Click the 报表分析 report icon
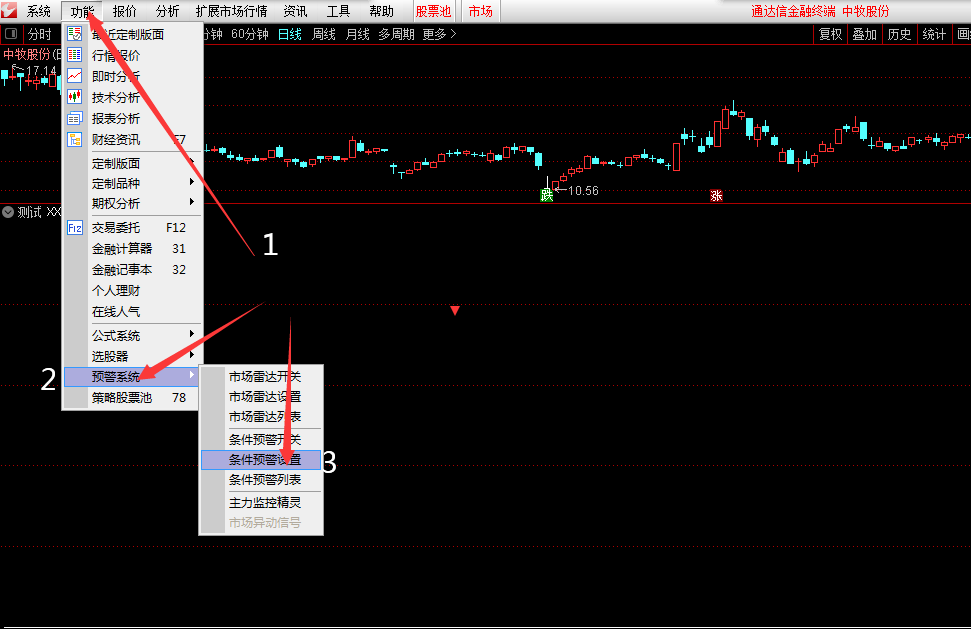 click(74, 118)
